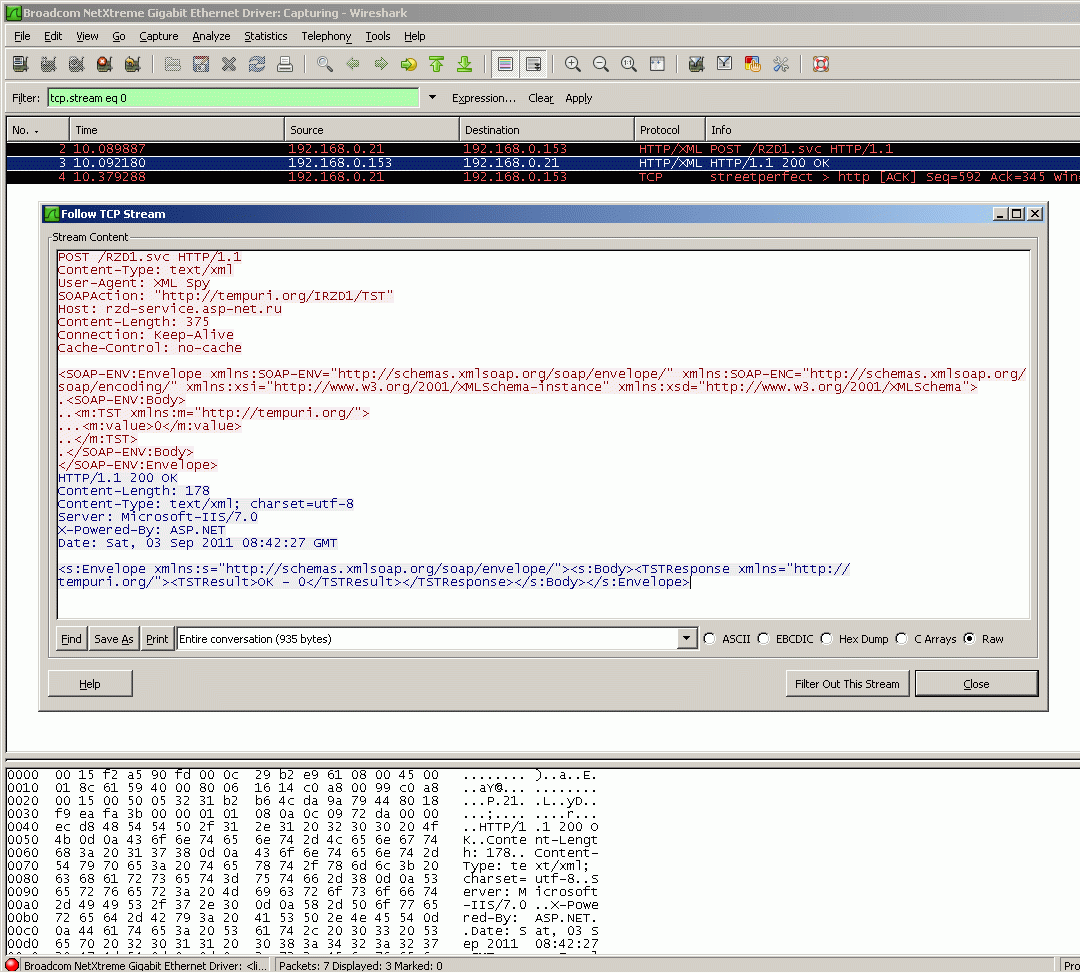Image resolution: width=1080 pixels, height=973 pixels.
Task: Reload the capture file icon
Action: pyautogui.click(x=257, y=64)
